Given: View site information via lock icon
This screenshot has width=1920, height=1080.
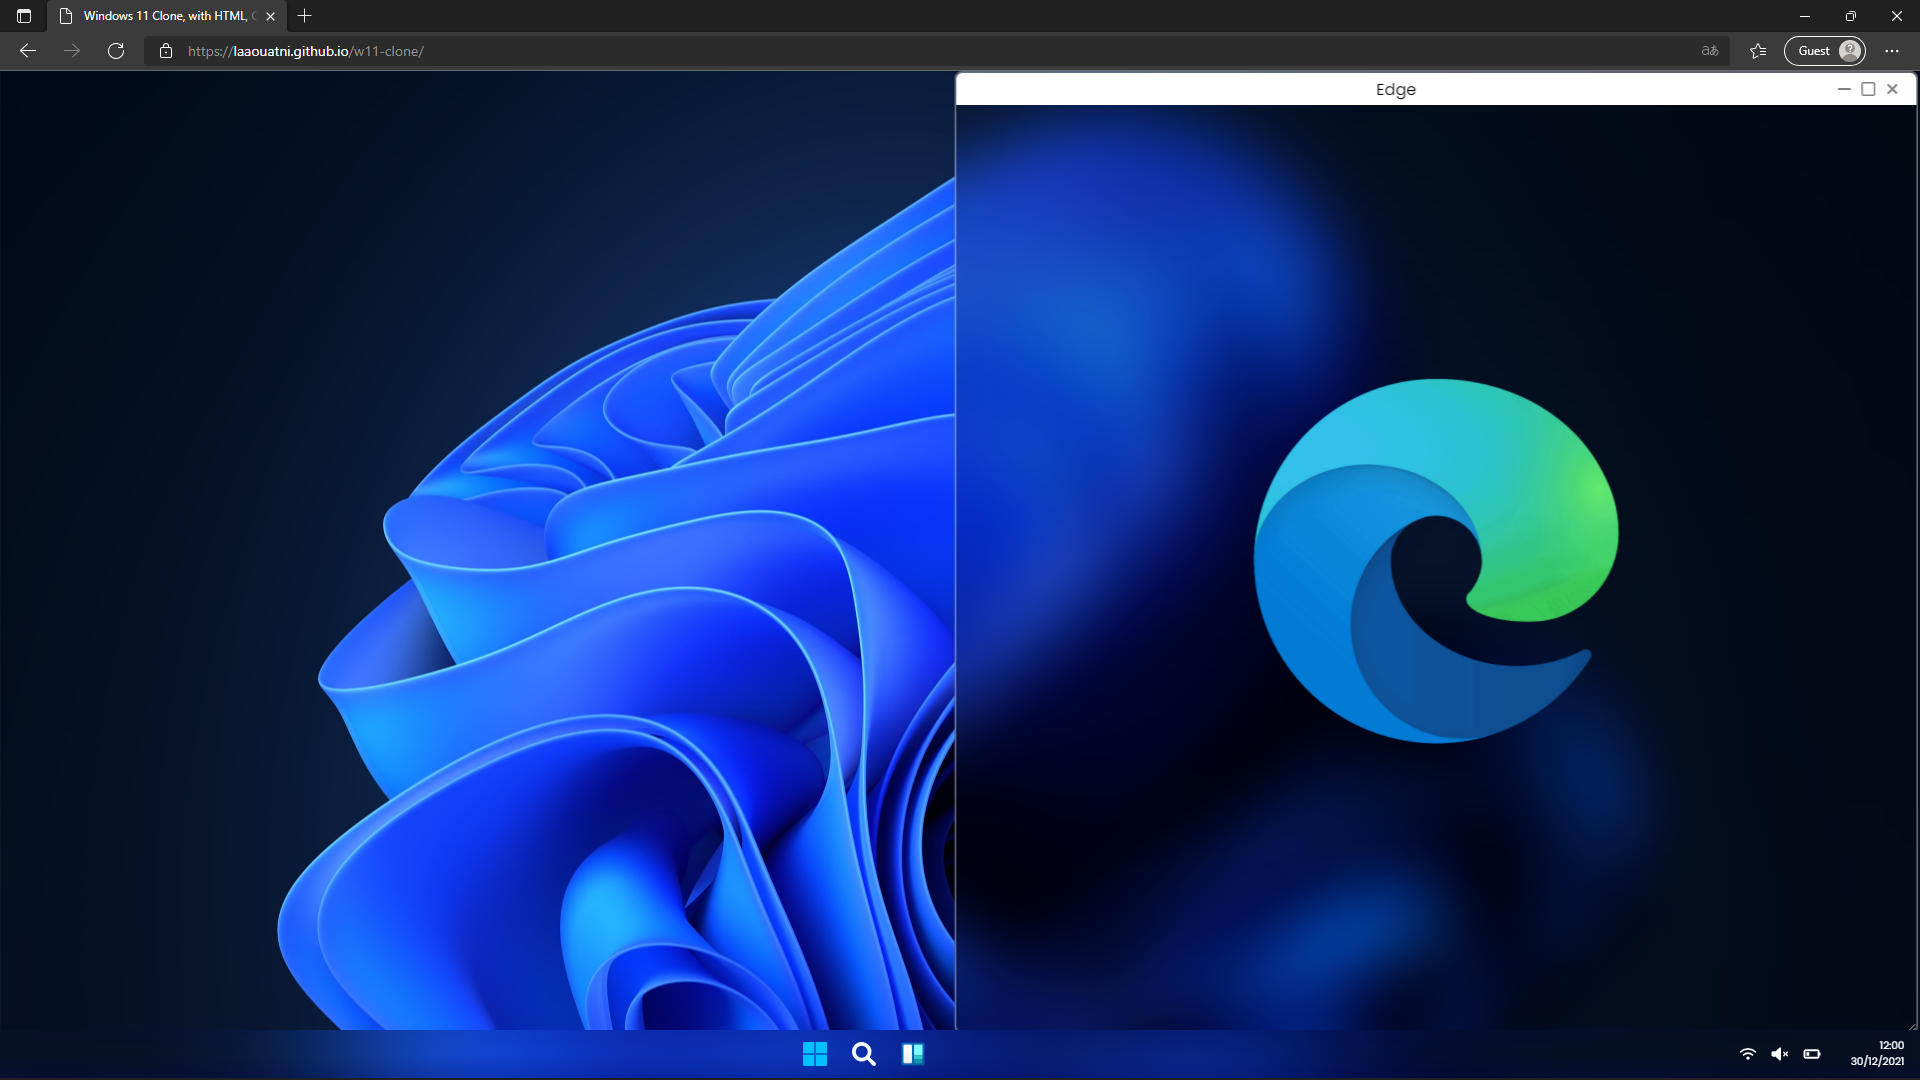Looking at the screenshot, I should (166, 51).
